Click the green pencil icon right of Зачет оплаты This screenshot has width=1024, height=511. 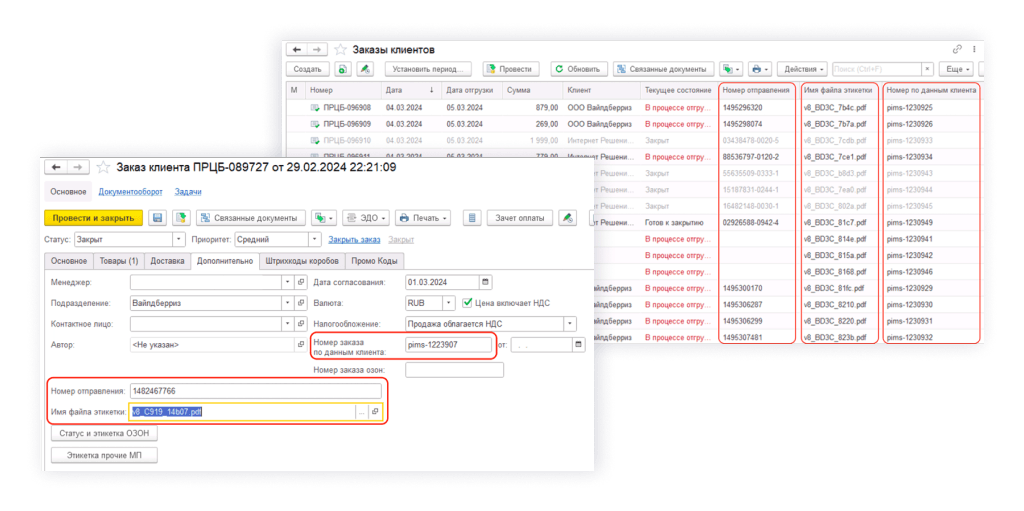click(x=568, y=218)
